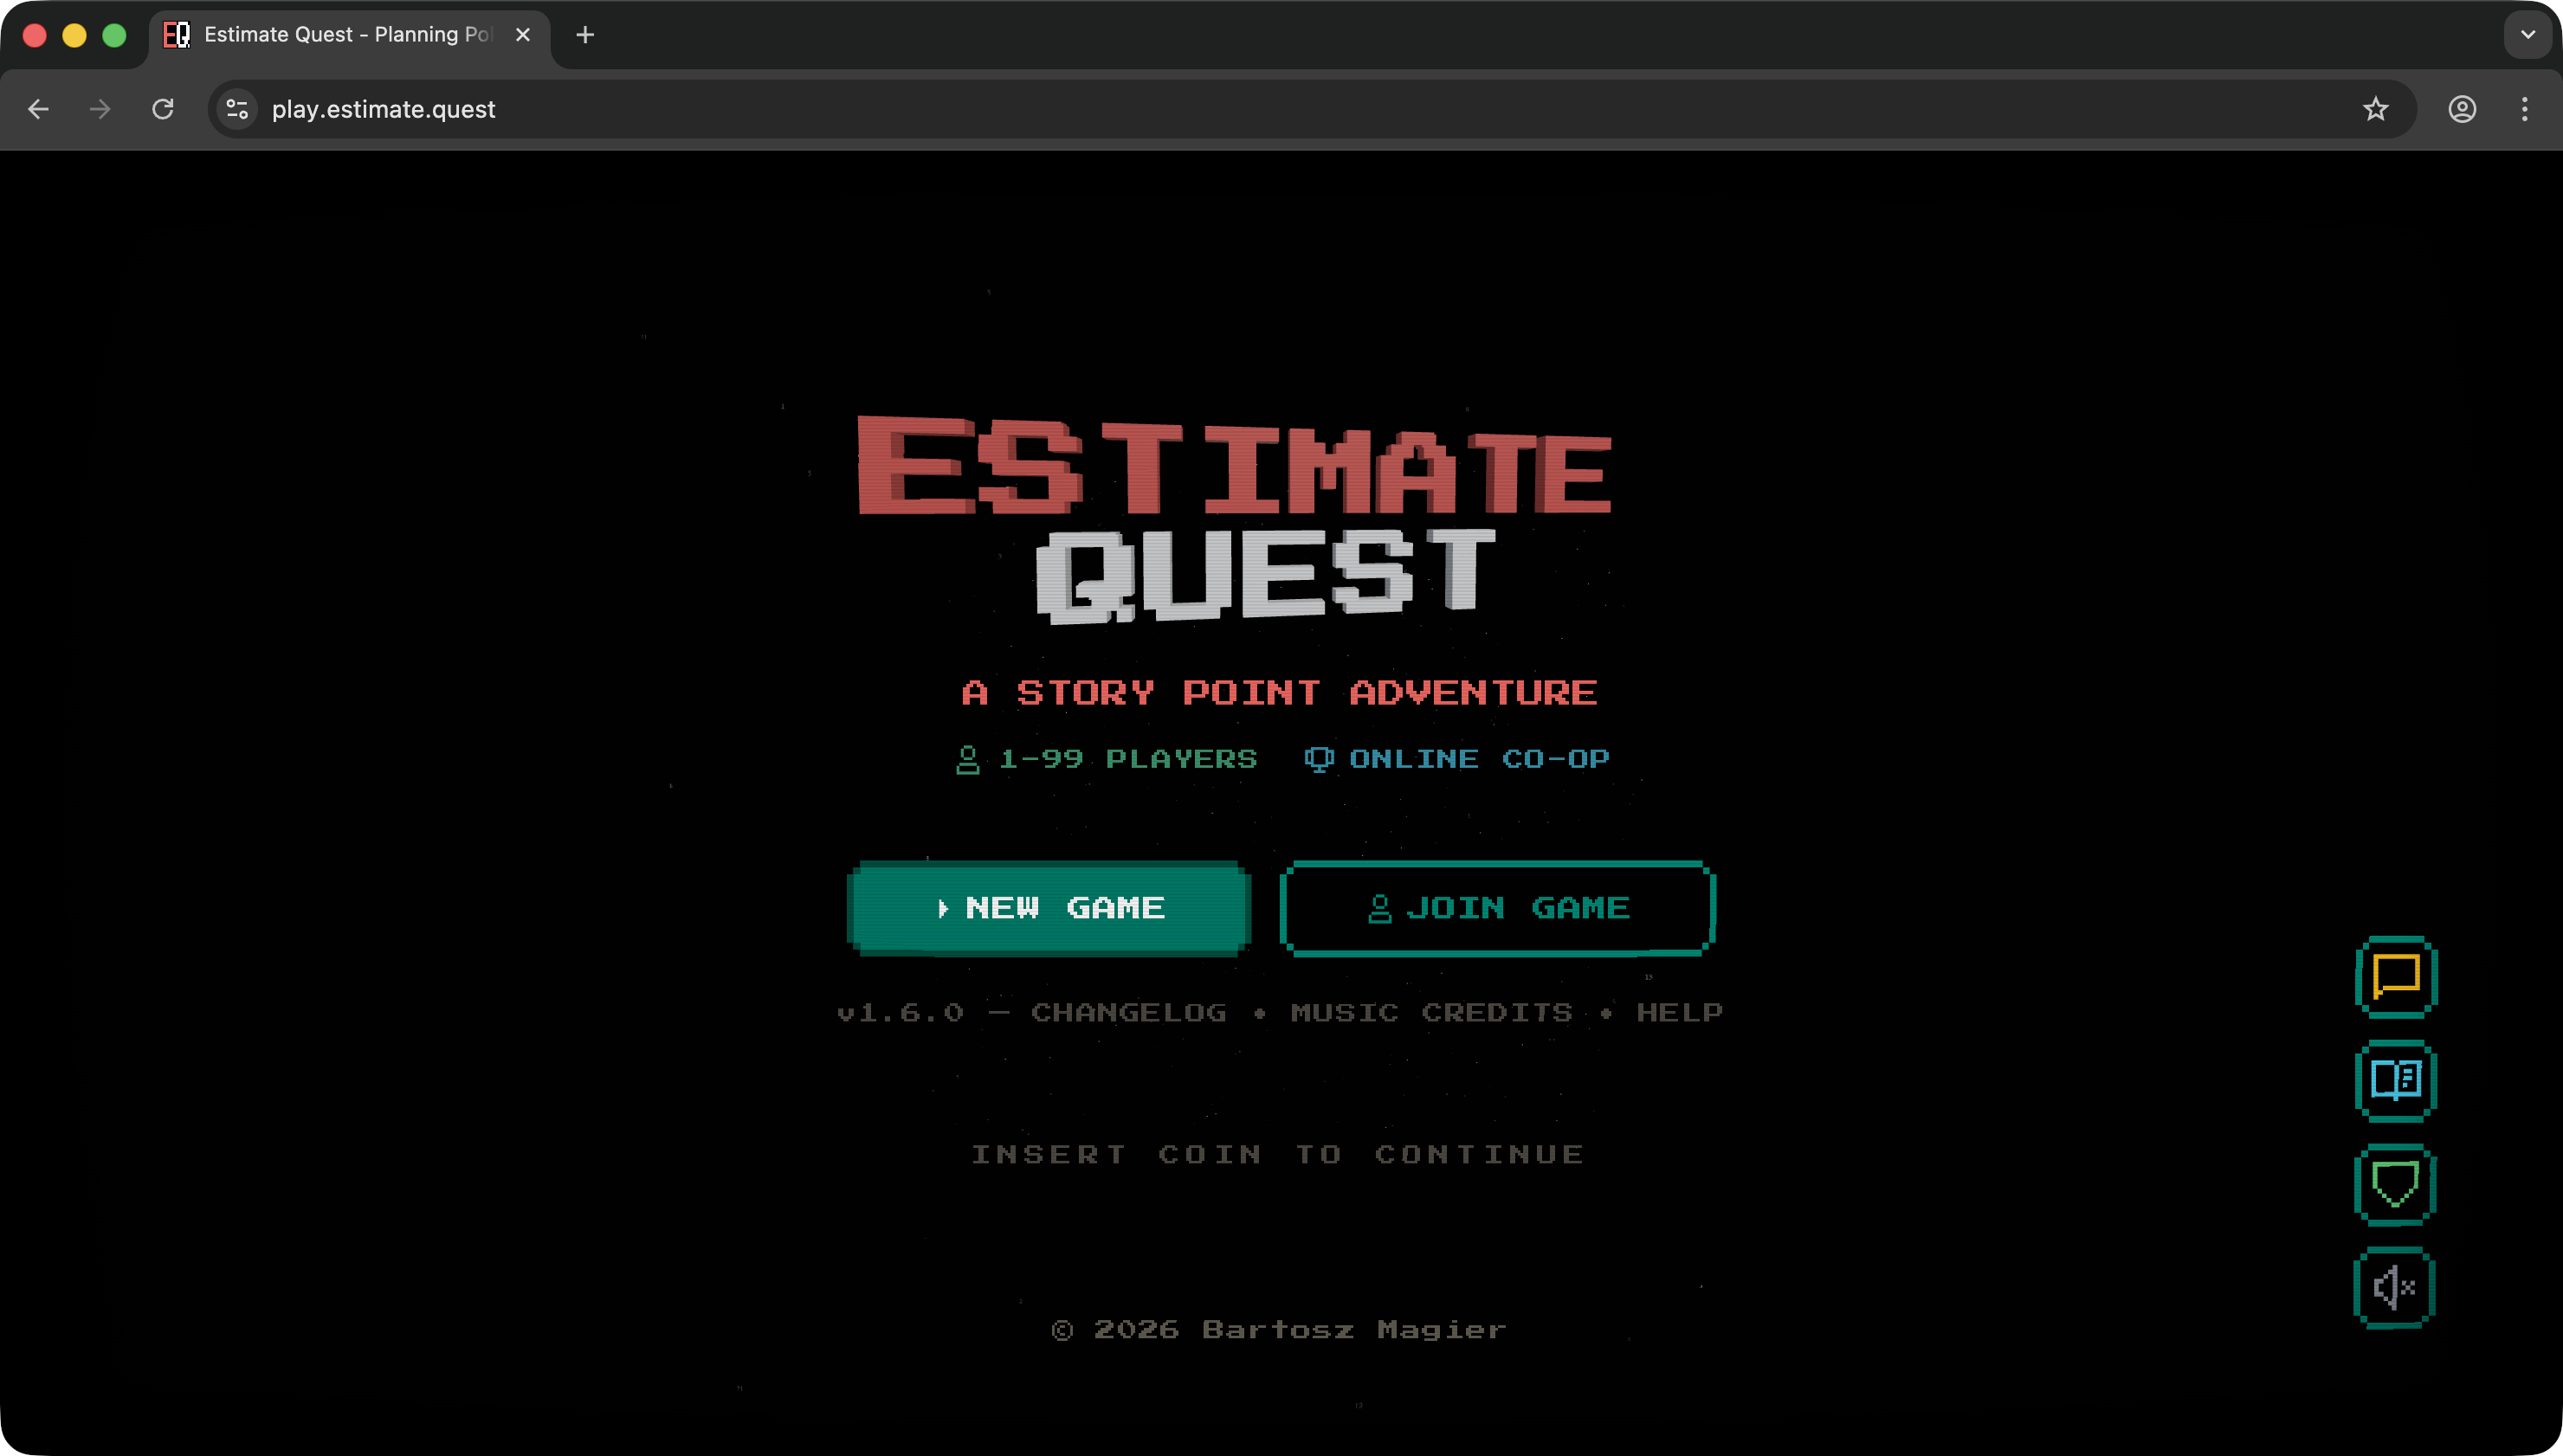Screen dimensions: 2563x1456
Task: Click INSERT COIN TO CONTINUE text
Action: pyautogui.click(x=1280, y=1153)
